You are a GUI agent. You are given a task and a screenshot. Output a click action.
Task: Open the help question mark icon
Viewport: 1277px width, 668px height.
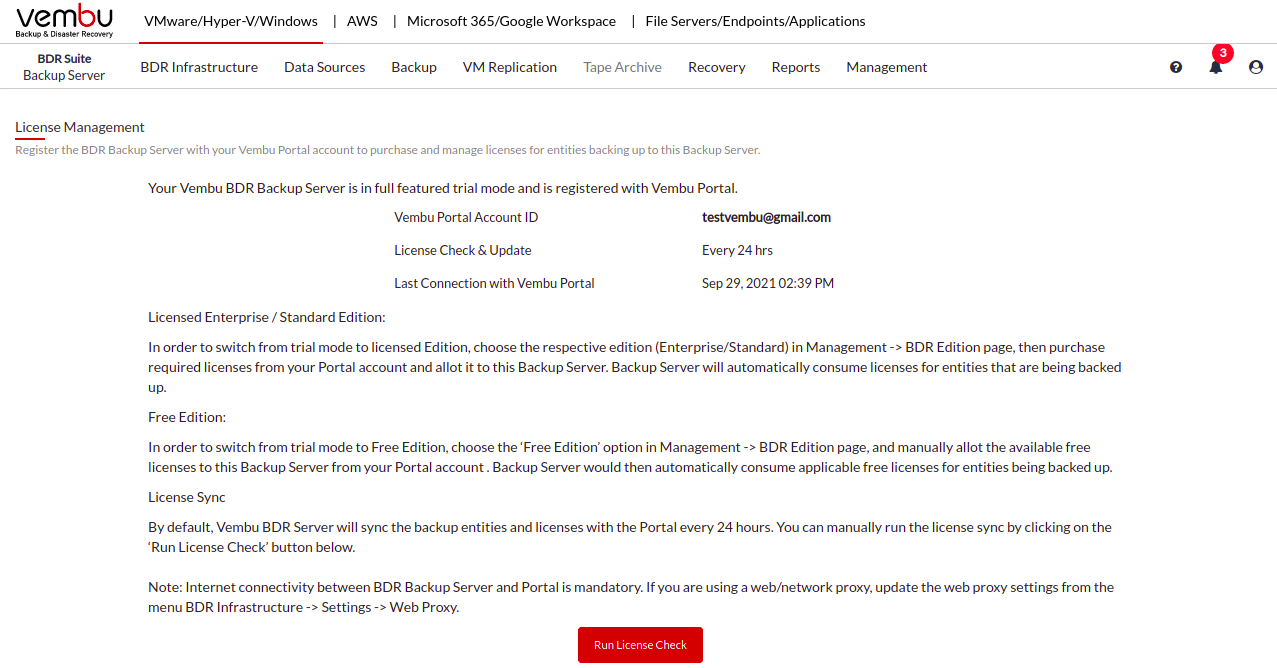pyautogui.click(x=1176, y=67)
